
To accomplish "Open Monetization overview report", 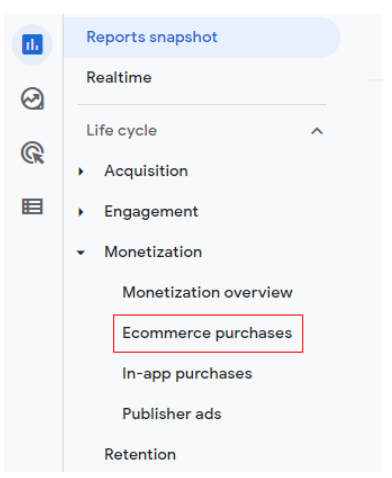I will coord(207,292).
